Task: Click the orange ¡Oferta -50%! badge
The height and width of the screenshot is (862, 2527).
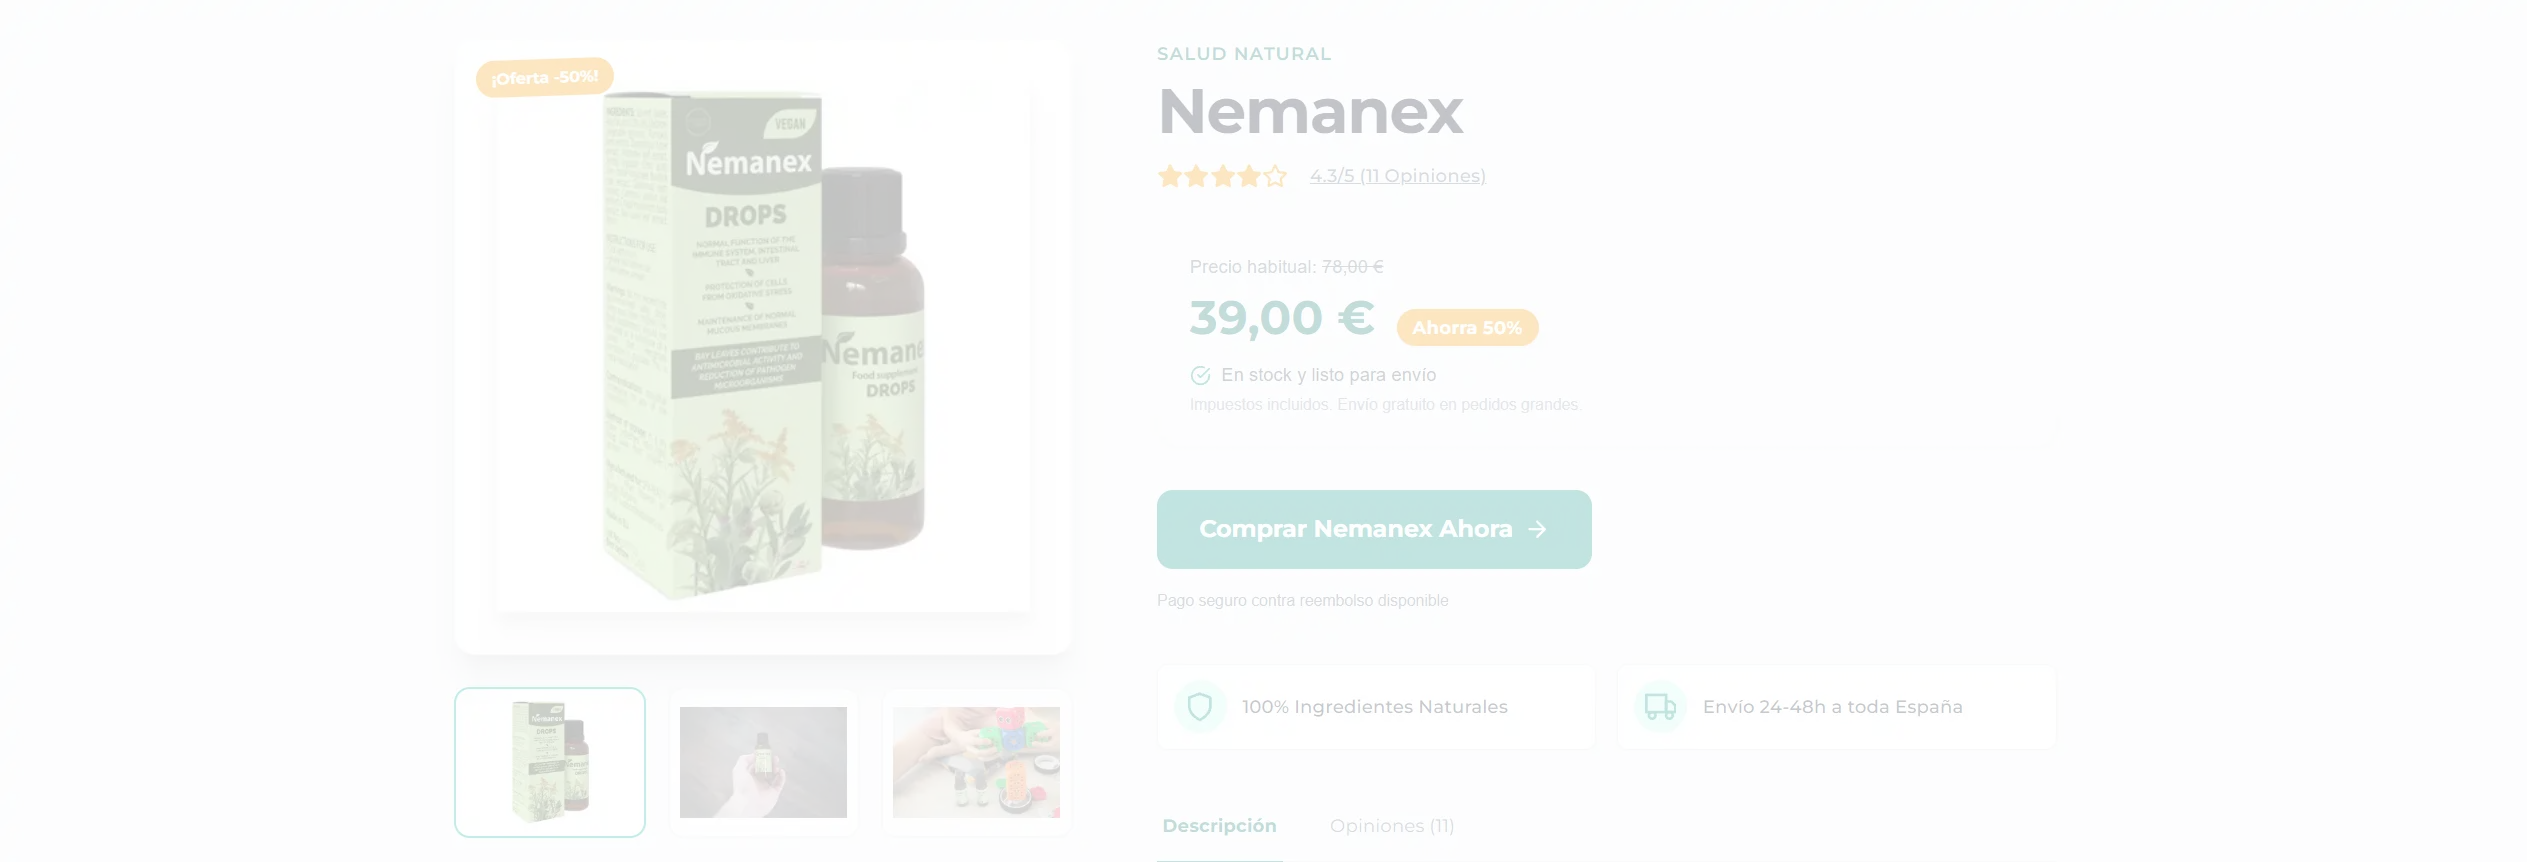Action: (x=545, y=75)
